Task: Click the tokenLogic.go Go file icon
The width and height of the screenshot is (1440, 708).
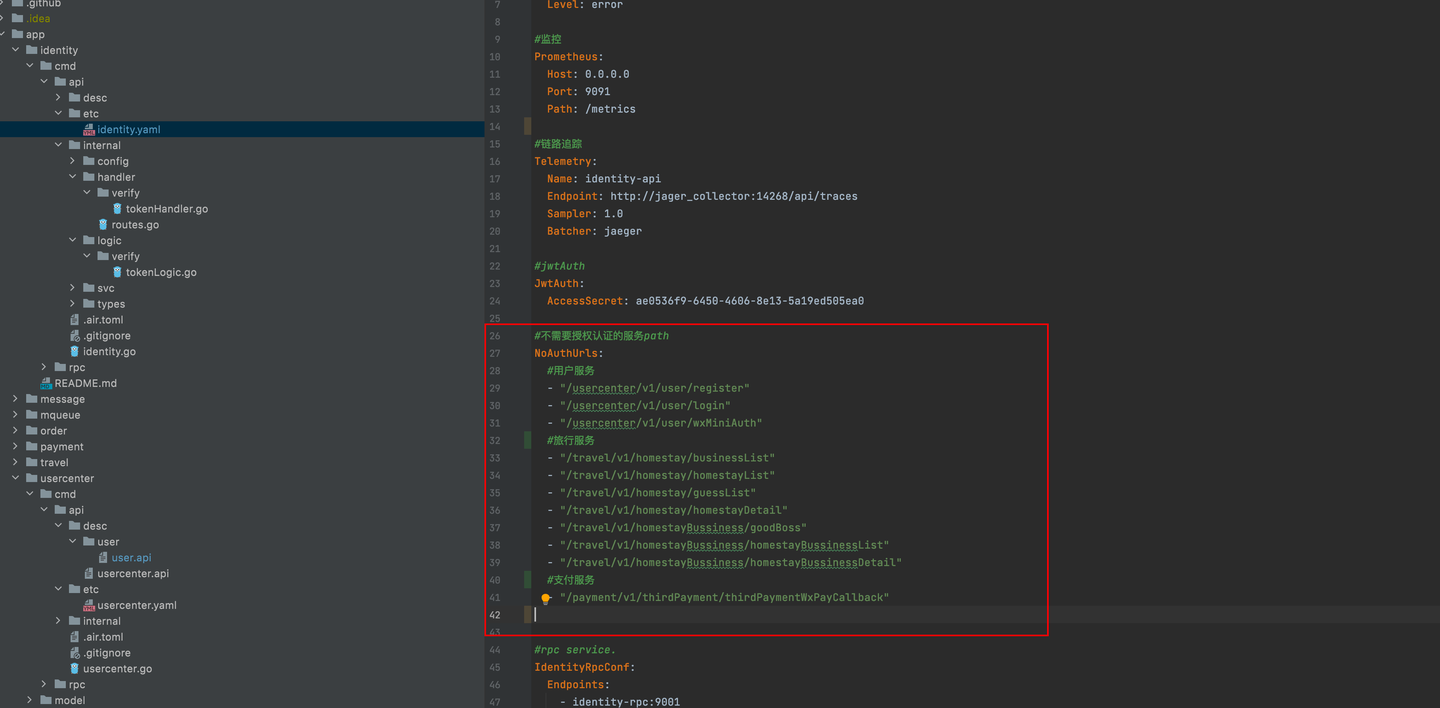Action: coord(117,272)
